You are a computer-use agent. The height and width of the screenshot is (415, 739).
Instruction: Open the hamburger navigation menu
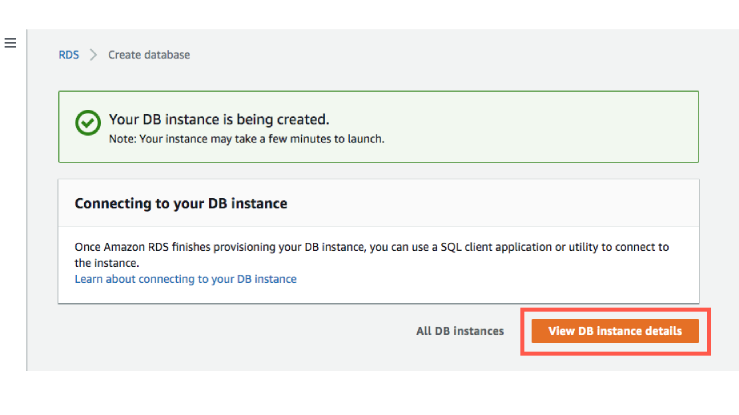point(10,43)
